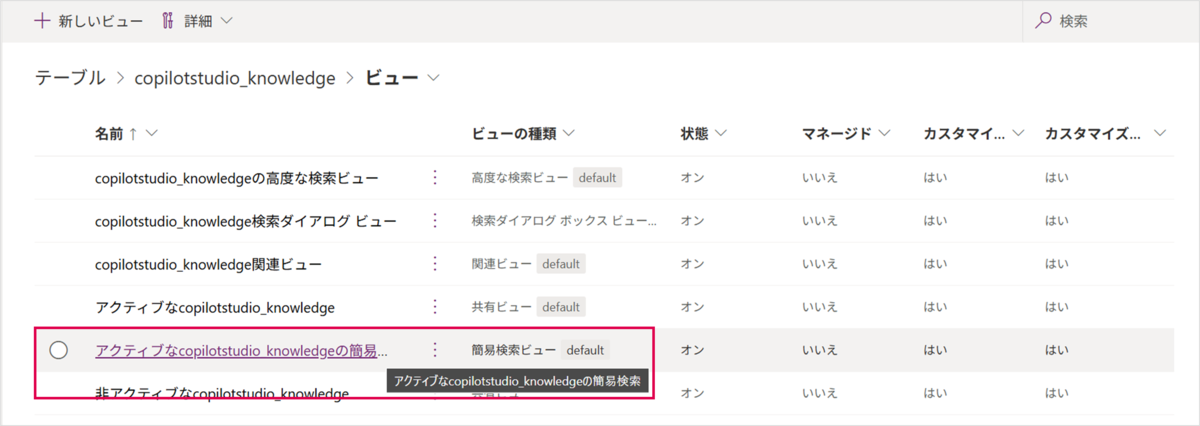
Task: Click いいえ managed value in 関連ビュー row
Action: click(819, 264)
